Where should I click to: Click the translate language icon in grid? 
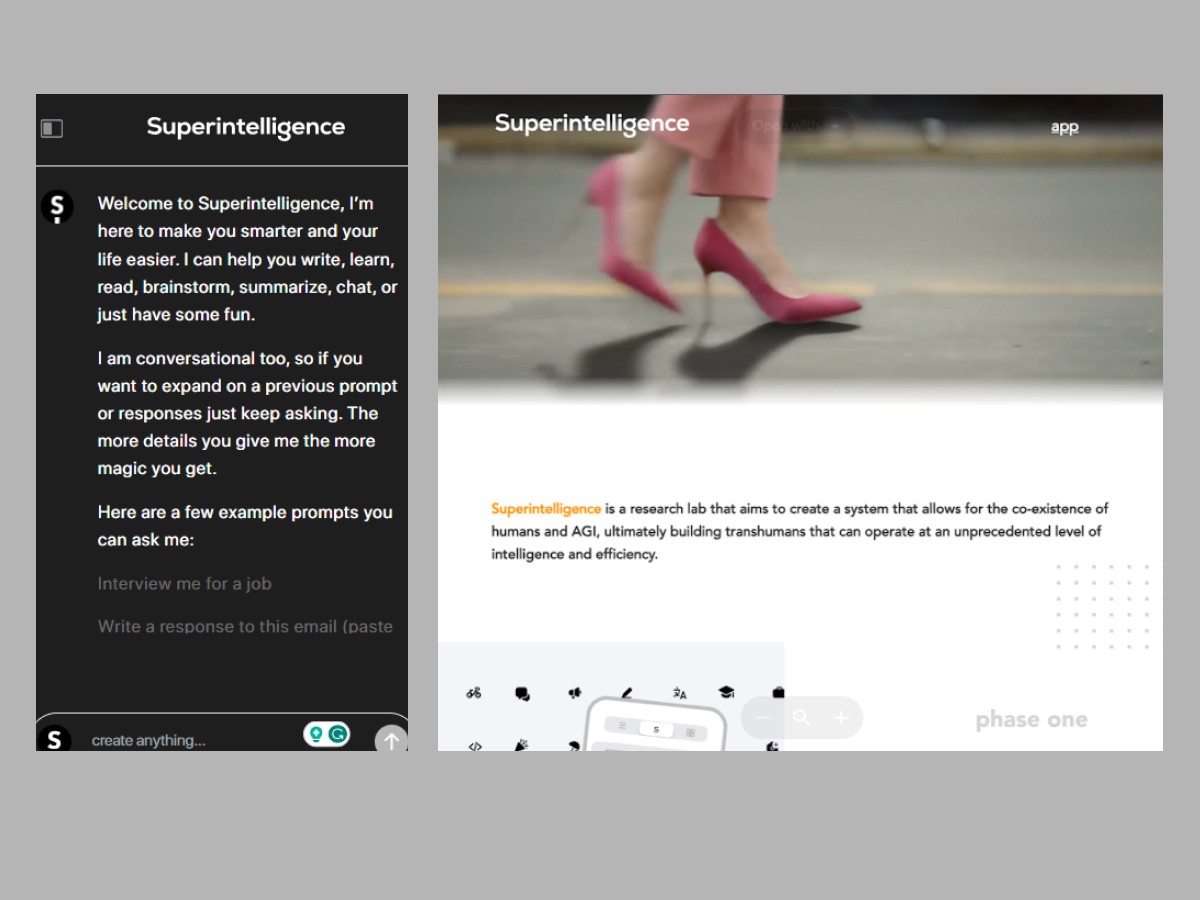pos(680,692)
